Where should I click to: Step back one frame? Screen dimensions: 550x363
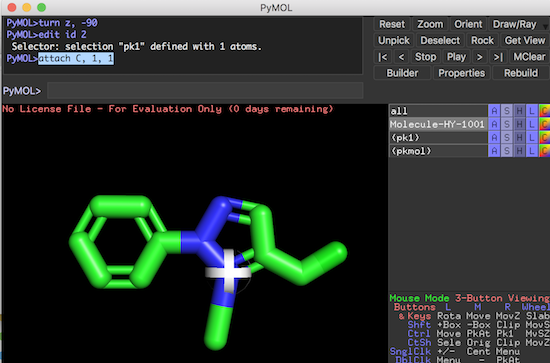[x=401, y=57]
